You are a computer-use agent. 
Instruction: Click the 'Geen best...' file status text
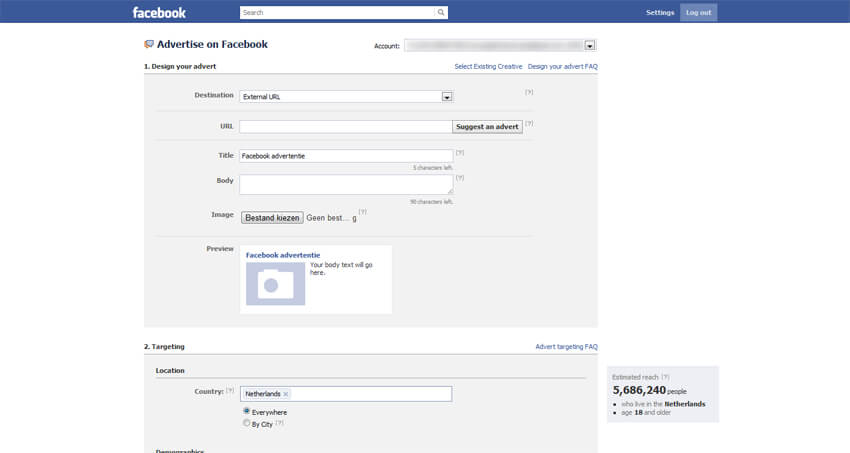(x=331, y=218)
